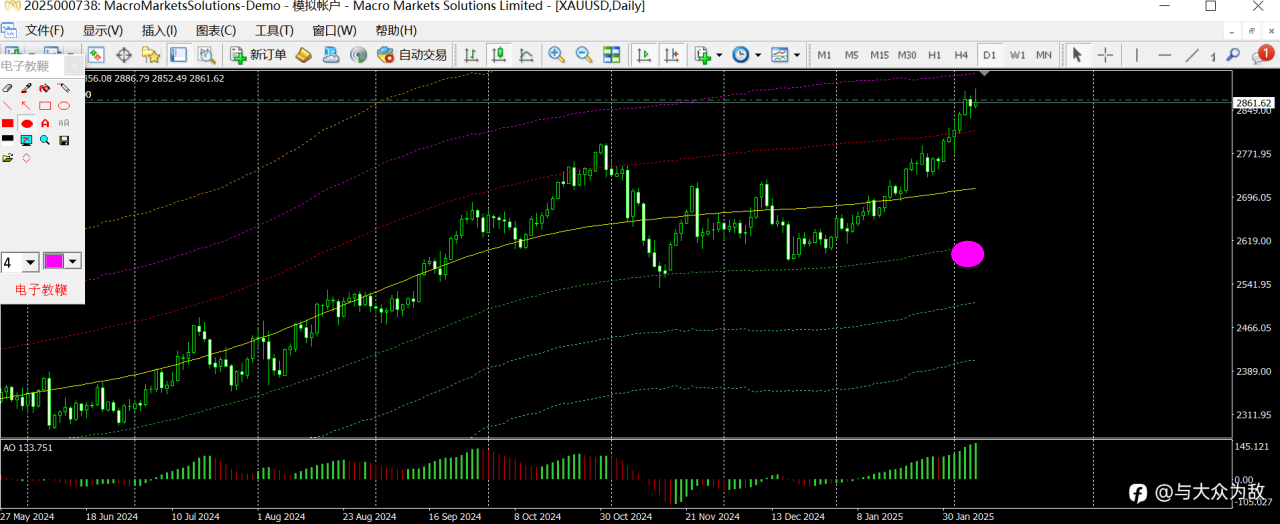Open Data Window crosshair-circle icon
1280x524 pixels.
click(x=125, y=55)
